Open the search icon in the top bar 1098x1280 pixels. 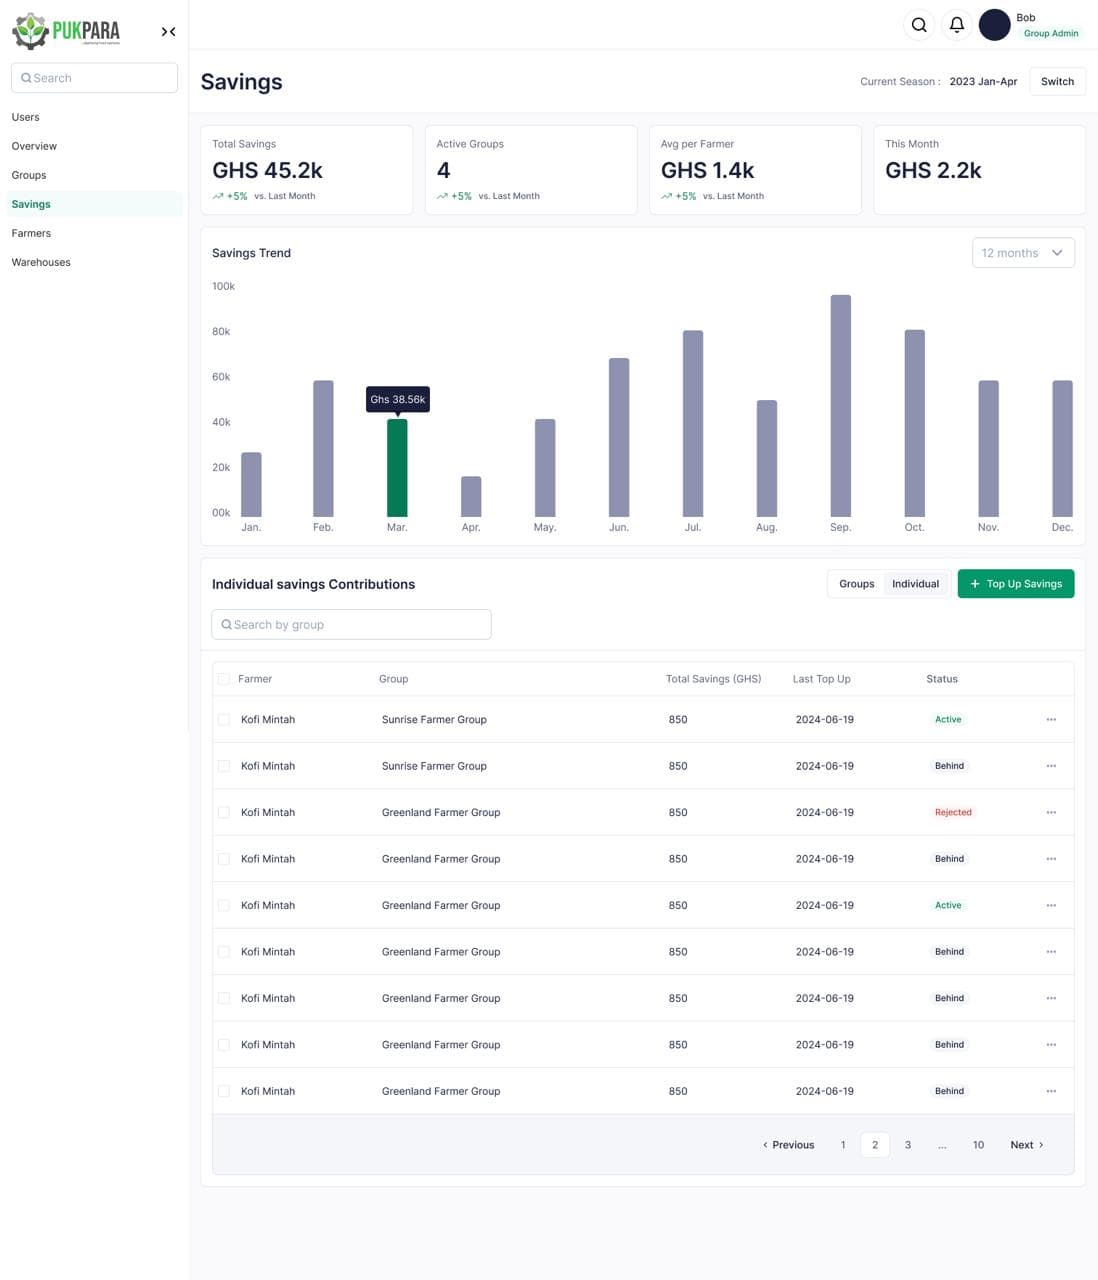coord(919,25)
